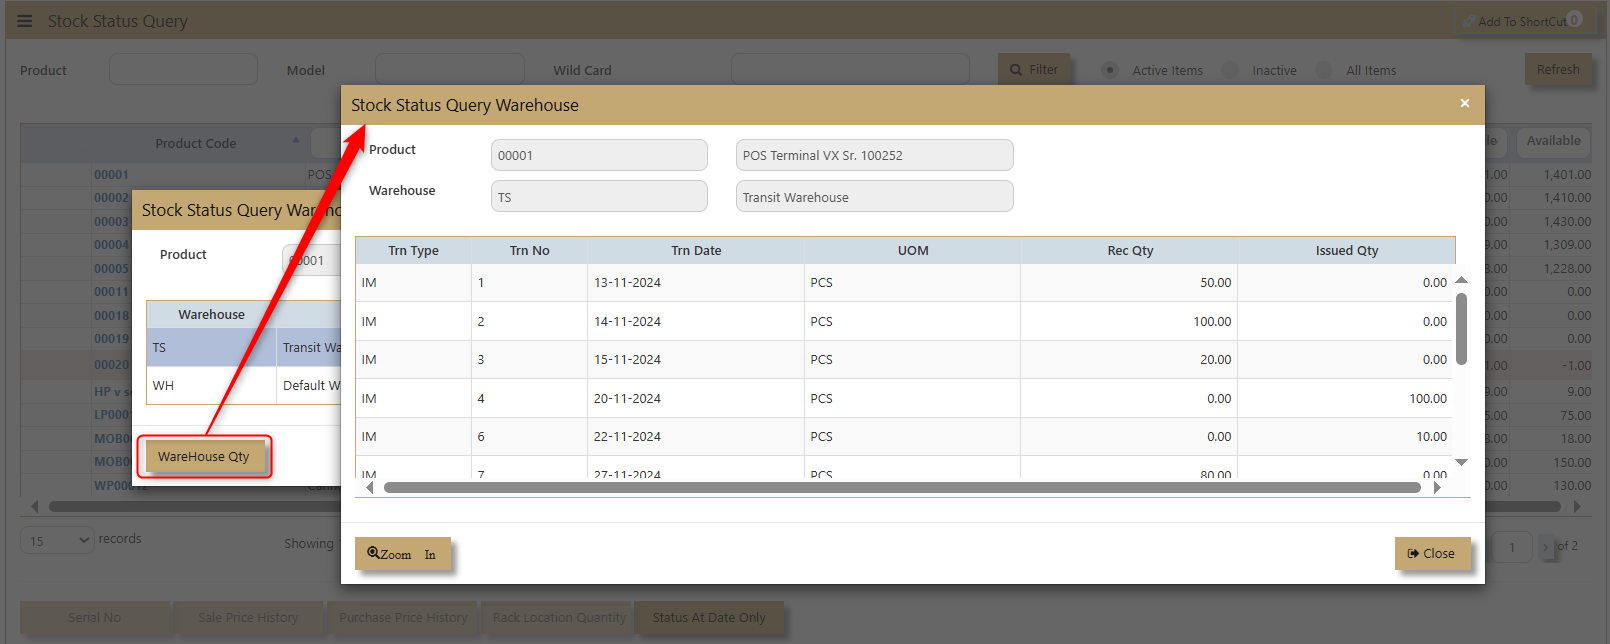Open product code 00019 link in background grid

(x=111, y=339)
